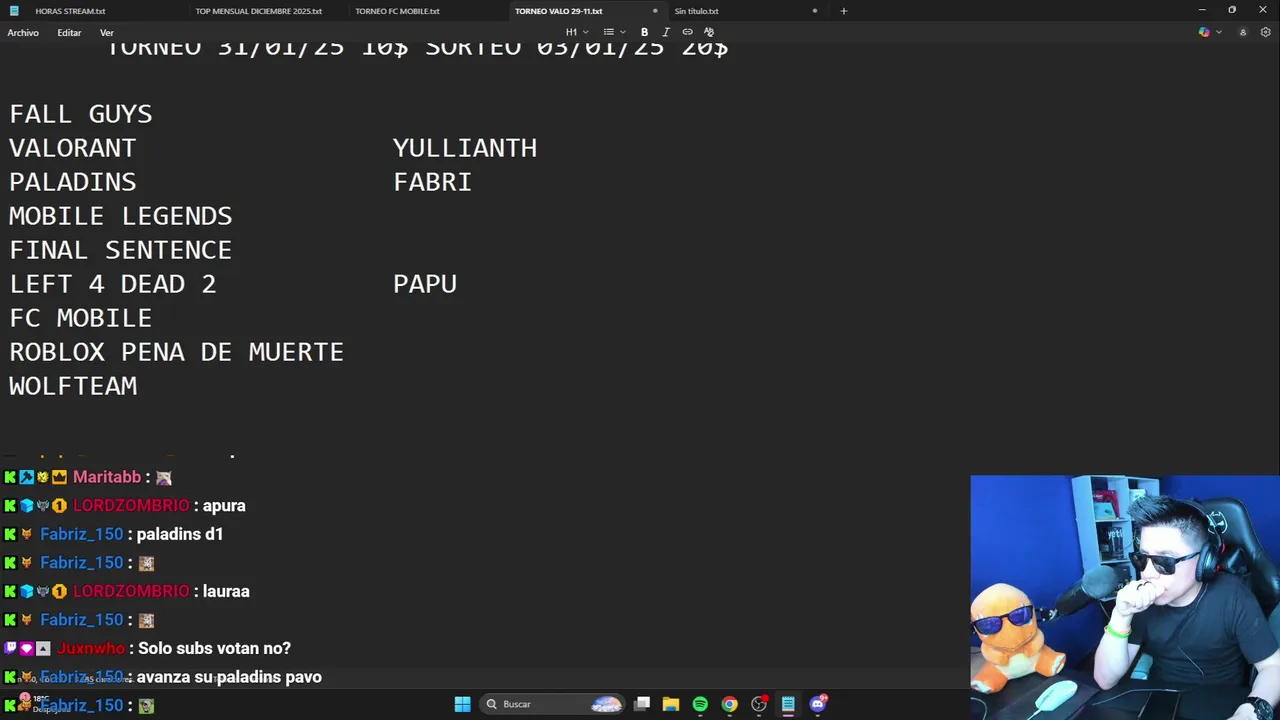Viewport: 1280px width, 720px height.
Task: Open Task View on the taskbar
Action: pyautogui.click(x=642, y=704)
